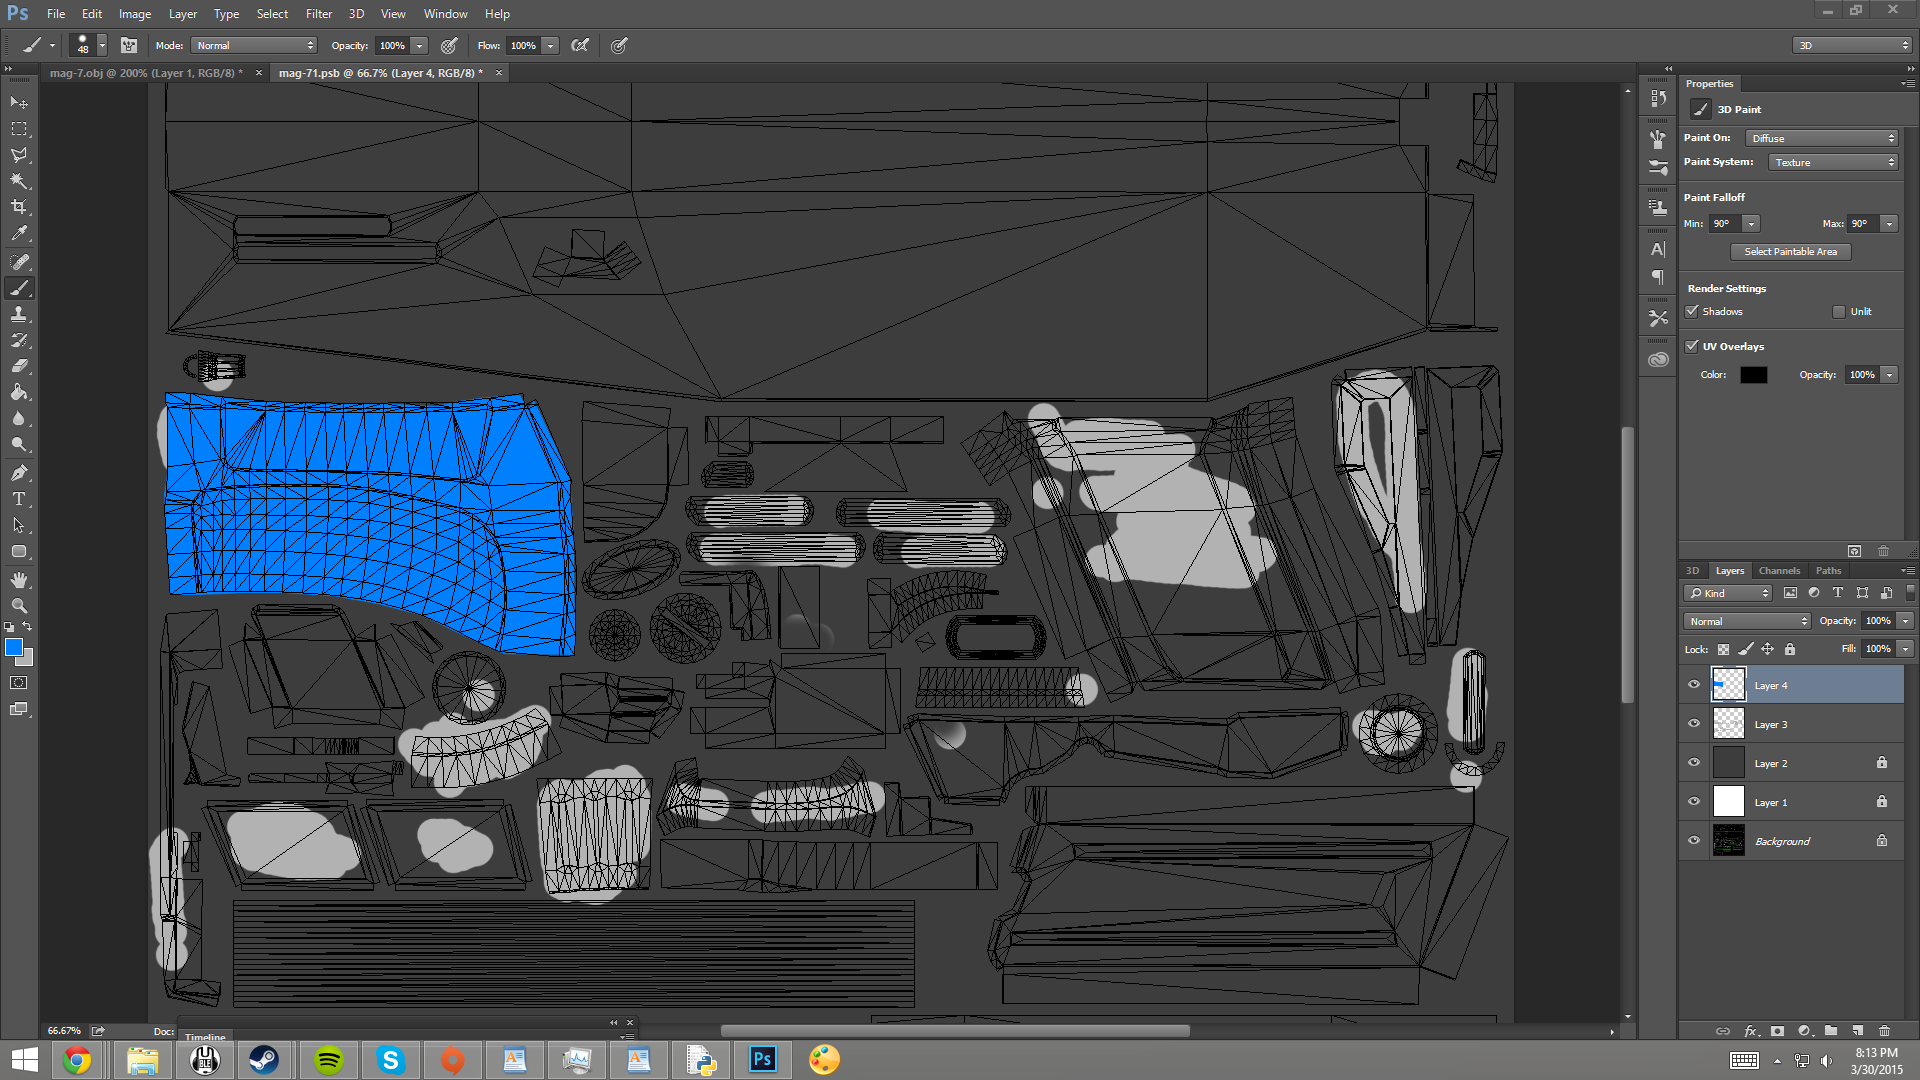Screen dimensions: 1920x1080
Task: Click the delete layer trash icon
Action: 1884,1031
